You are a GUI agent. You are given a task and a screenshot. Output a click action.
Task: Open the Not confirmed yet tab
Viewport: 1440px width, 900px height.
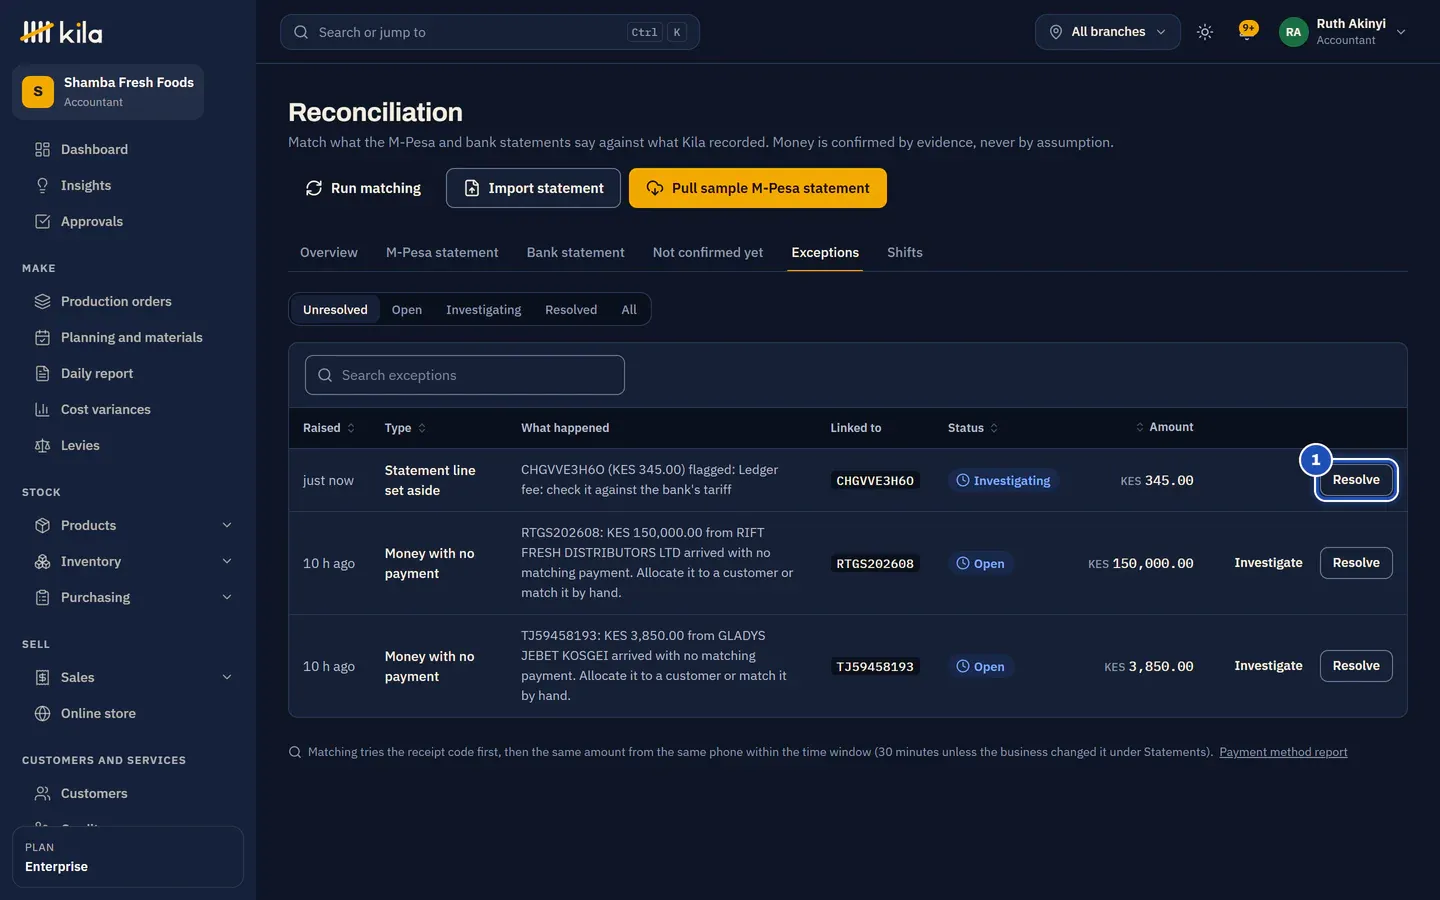point(708,253)
